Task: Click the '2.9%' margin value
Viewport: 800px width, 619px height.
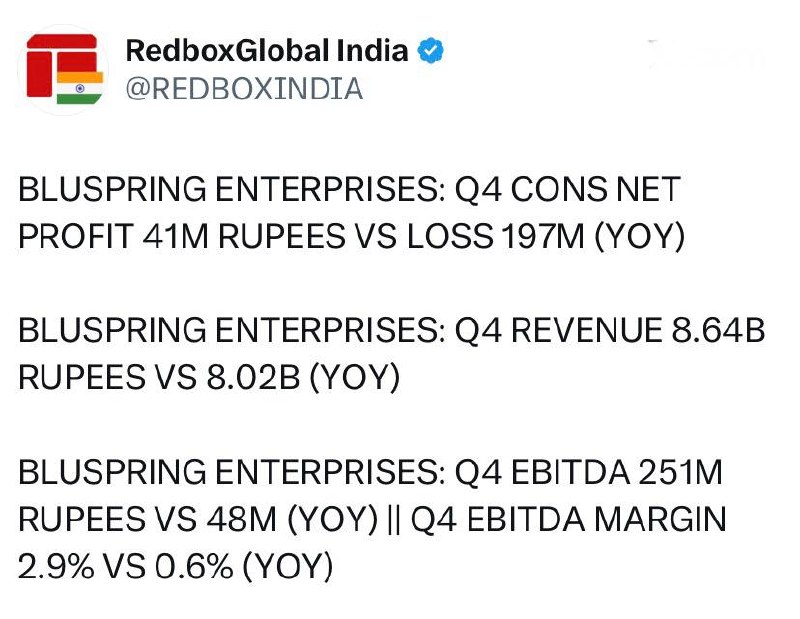Action: [x=56, y=566]
